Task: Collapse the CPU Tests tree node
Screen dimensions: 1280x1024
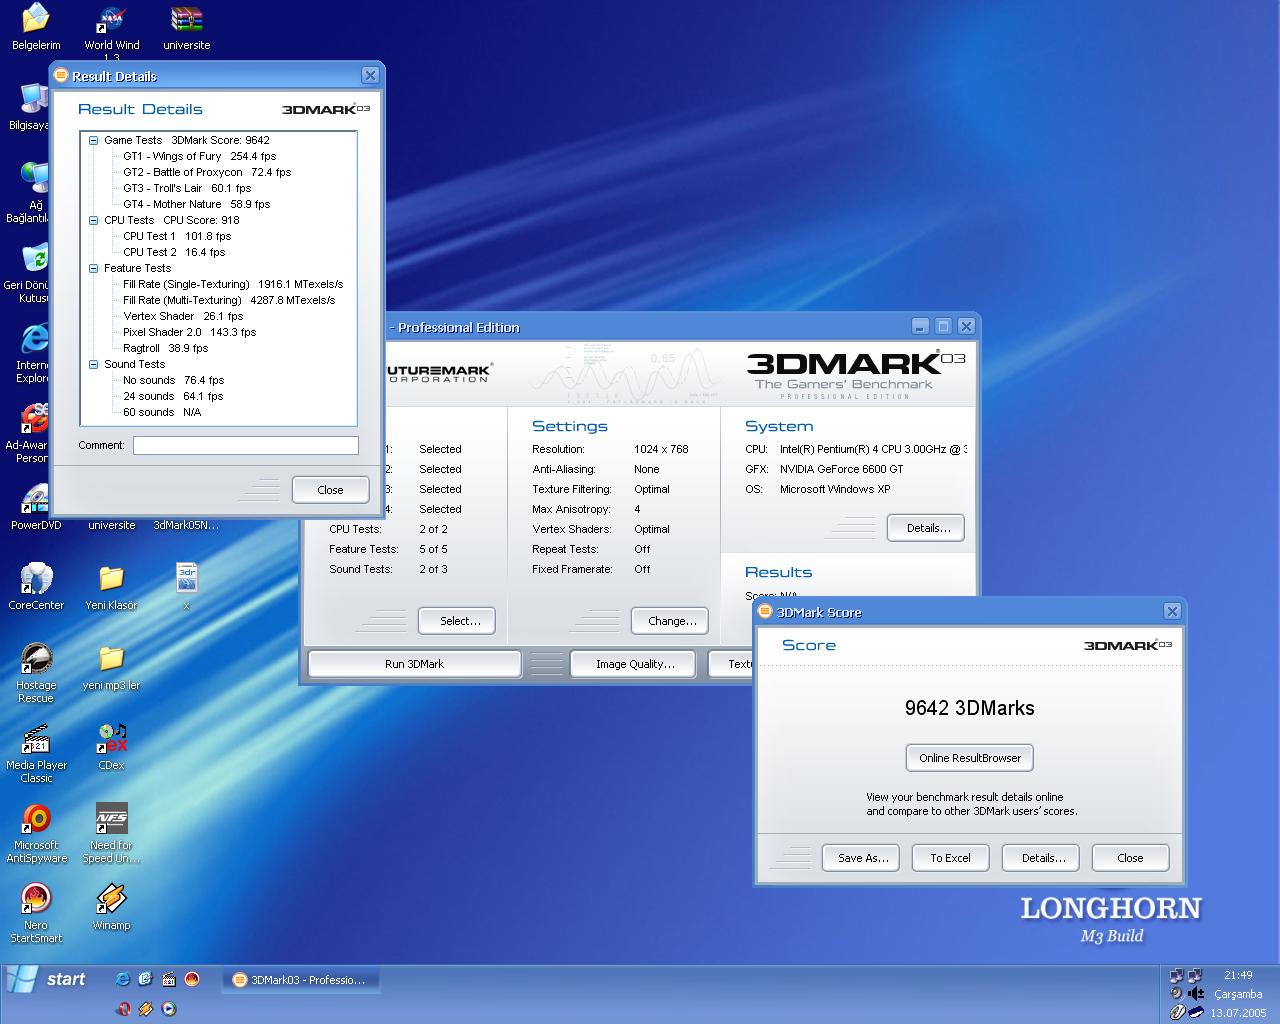Action: pos(94,220)
